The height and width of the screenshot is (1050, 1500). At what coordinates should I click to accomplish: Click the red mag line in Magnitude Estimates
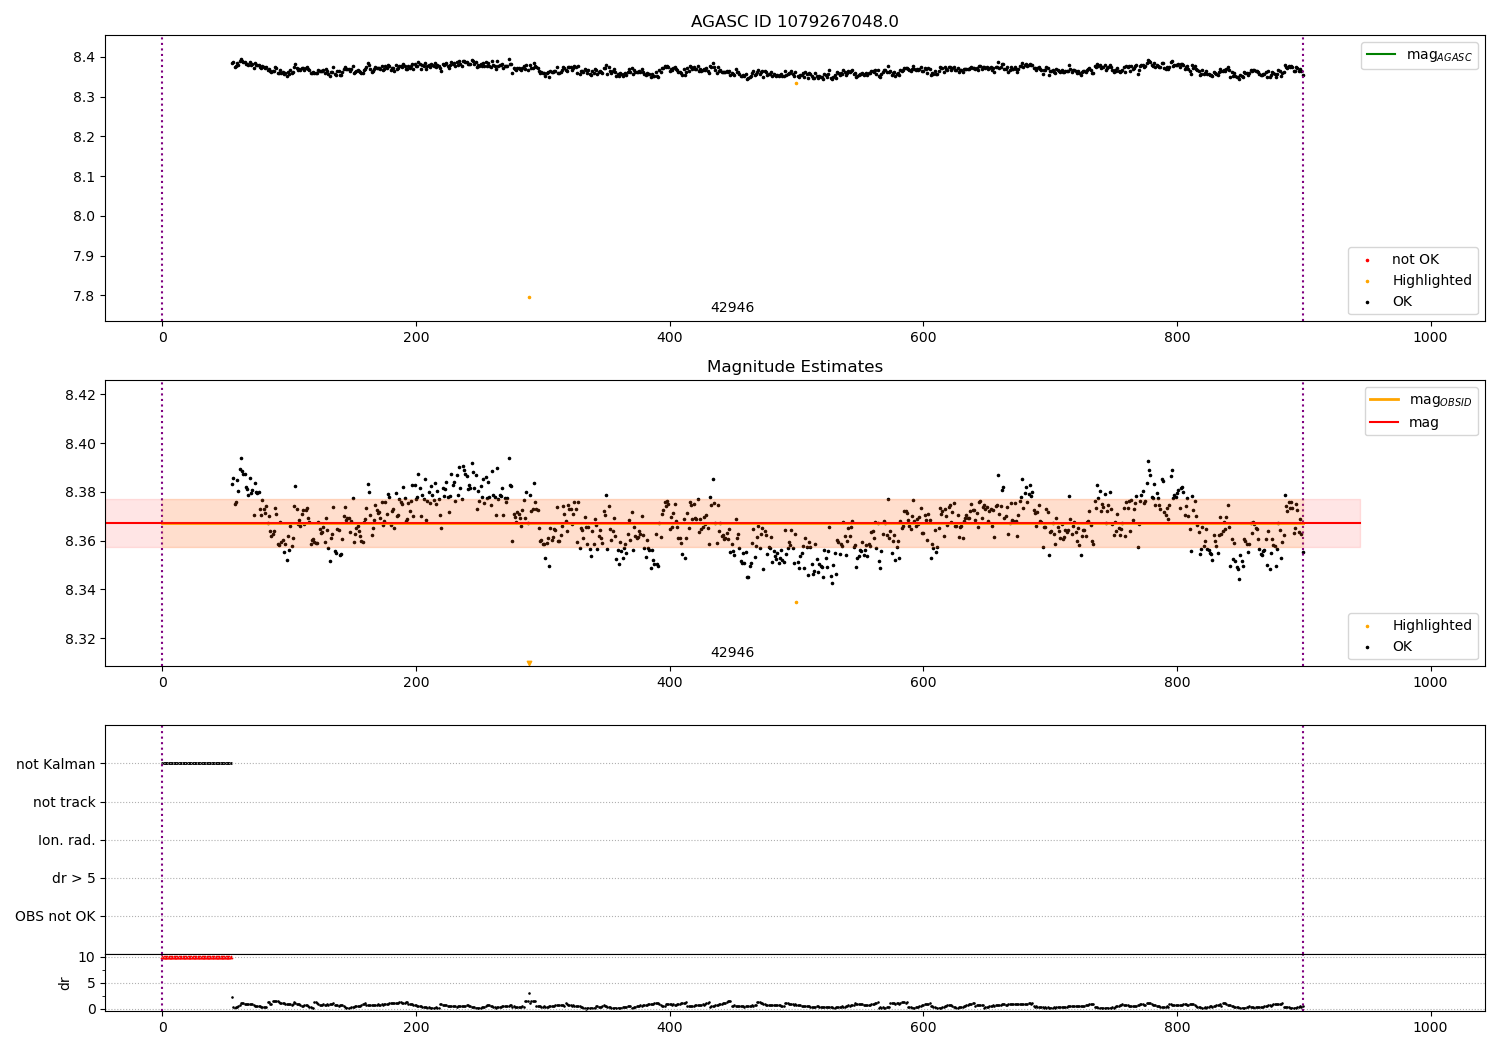click(732, 523)
